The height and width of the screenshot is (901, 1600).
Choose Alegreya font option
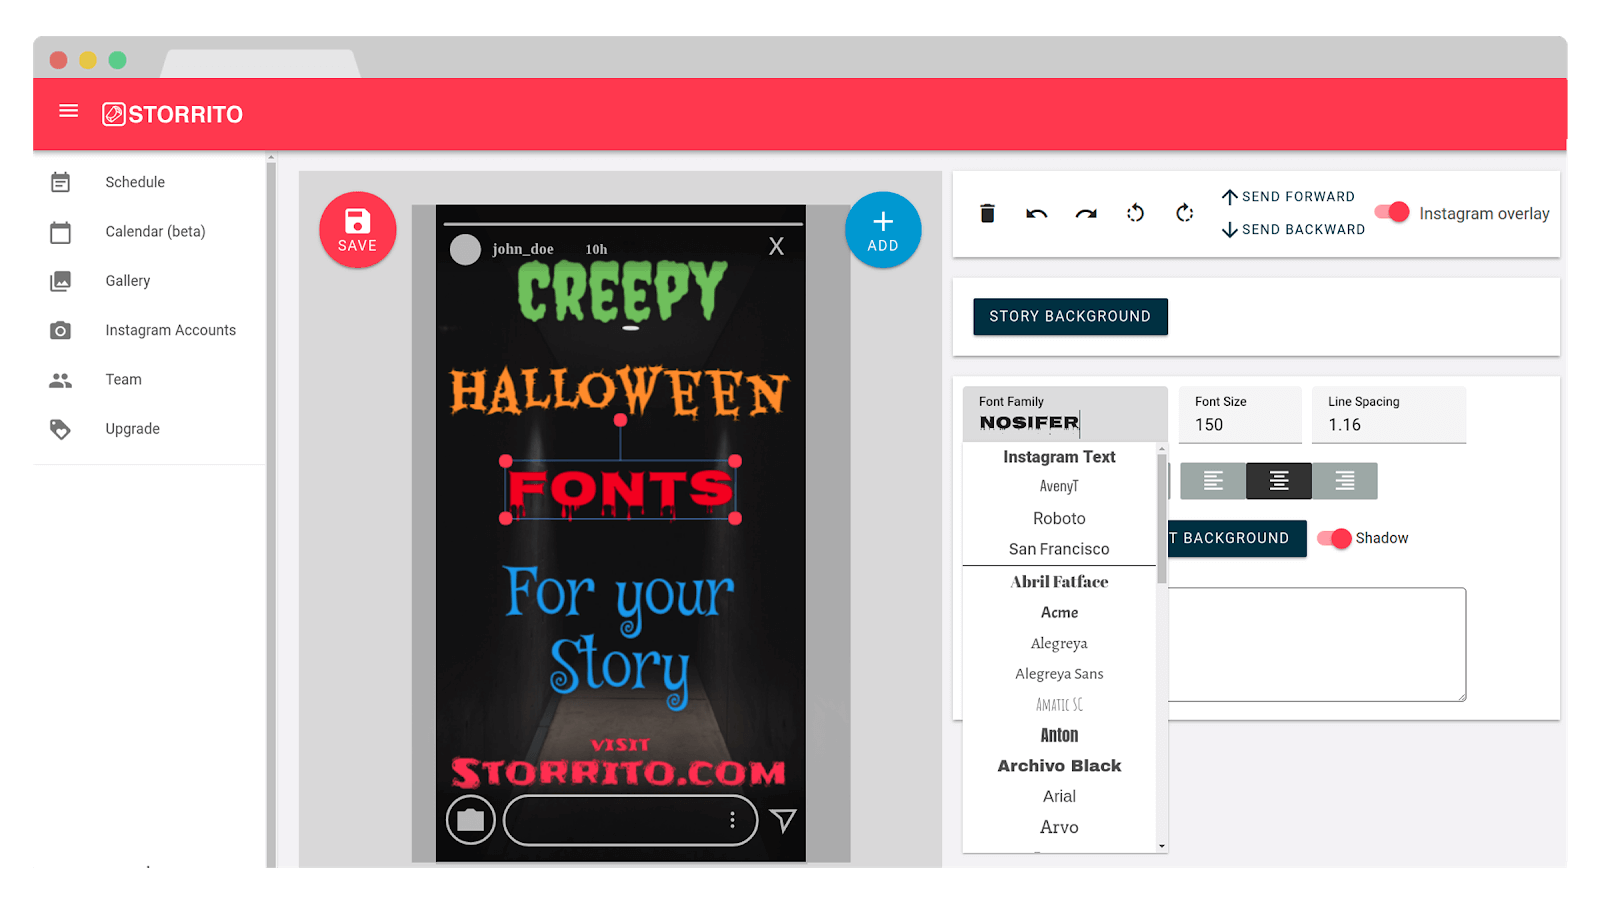coord(1059,643)
